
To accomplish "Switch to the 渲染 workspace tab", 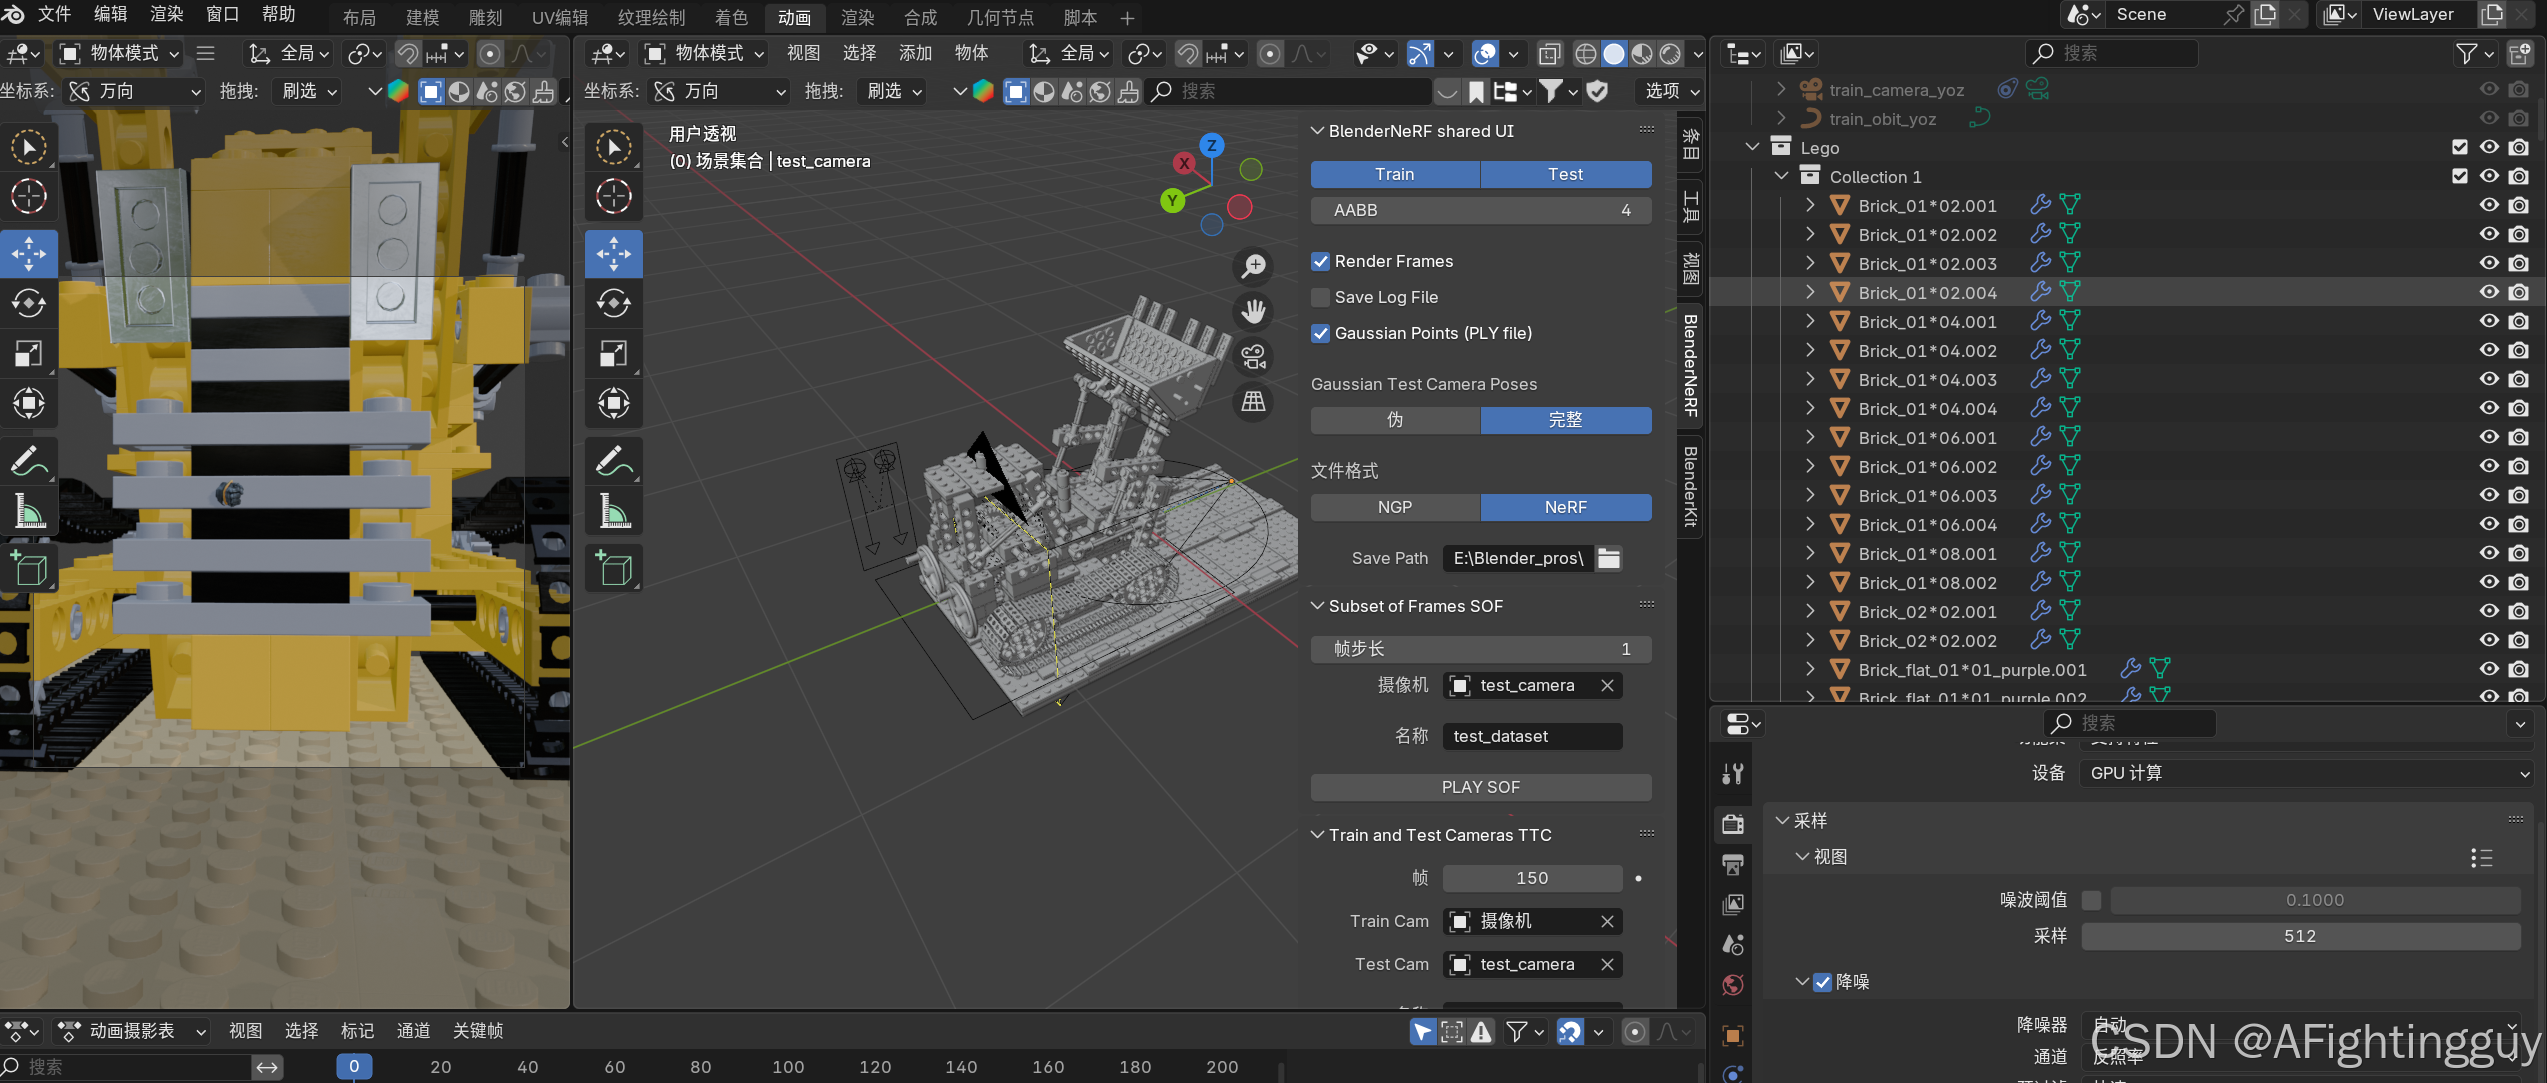I will point(857,17).
